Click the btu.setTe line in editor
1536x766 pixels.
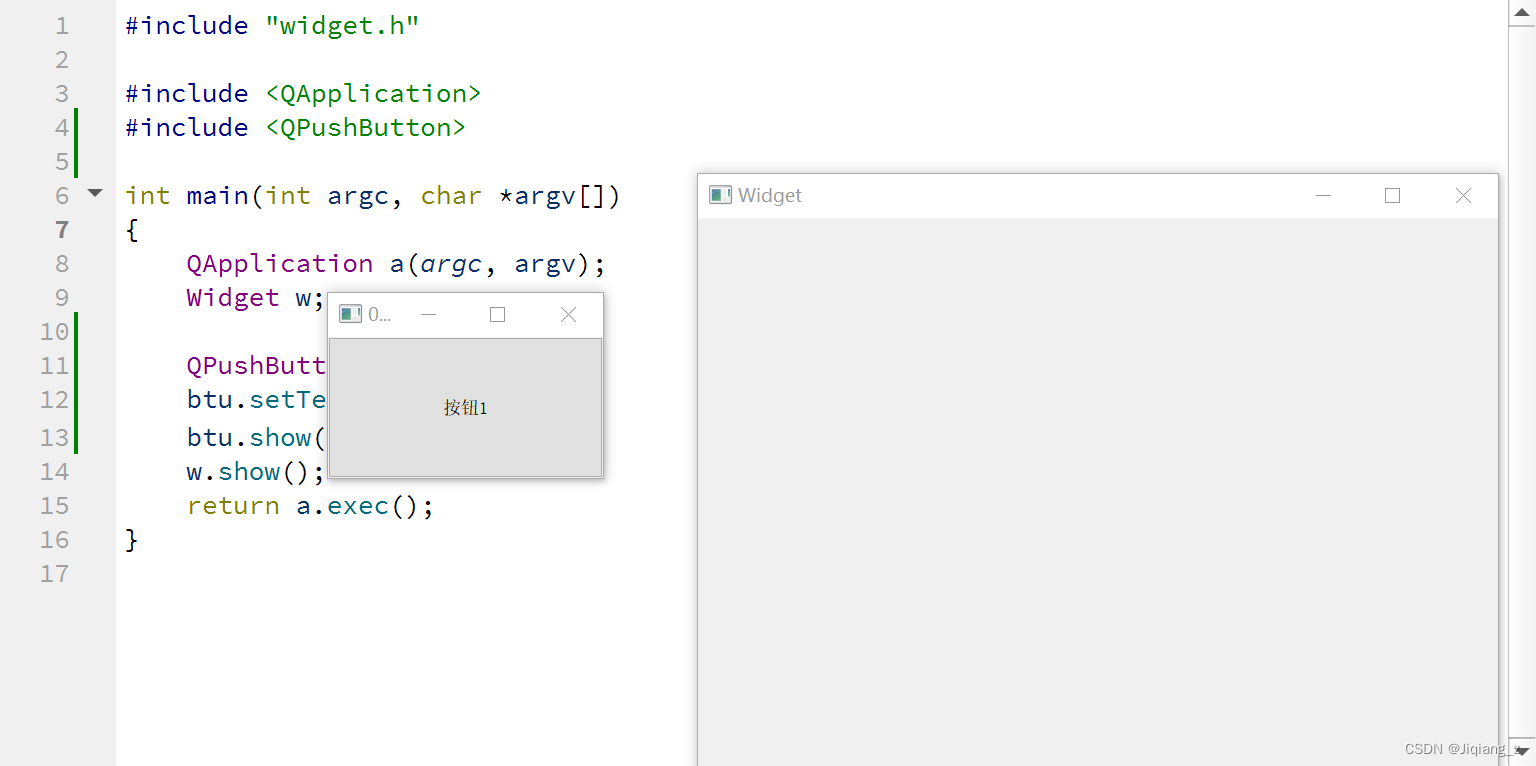point(256,399)
